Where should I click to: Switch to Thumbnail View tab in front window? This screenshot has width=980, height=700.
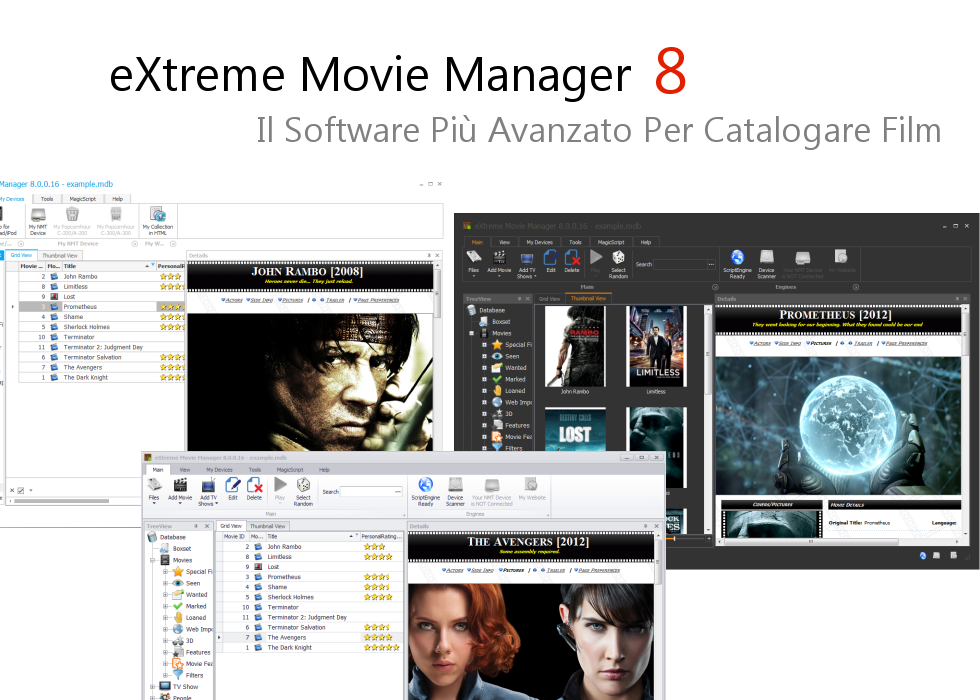268,526
